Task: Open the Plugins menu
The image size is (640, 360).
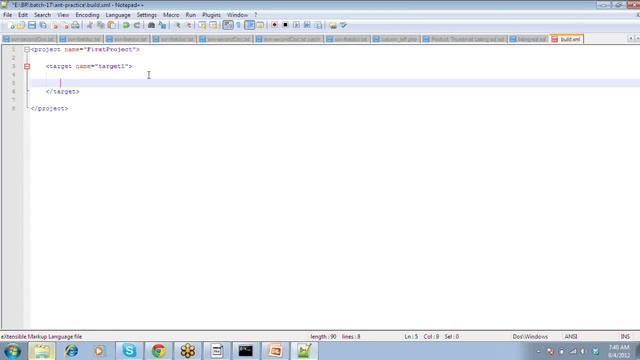Action: click(x=211, y=15)
